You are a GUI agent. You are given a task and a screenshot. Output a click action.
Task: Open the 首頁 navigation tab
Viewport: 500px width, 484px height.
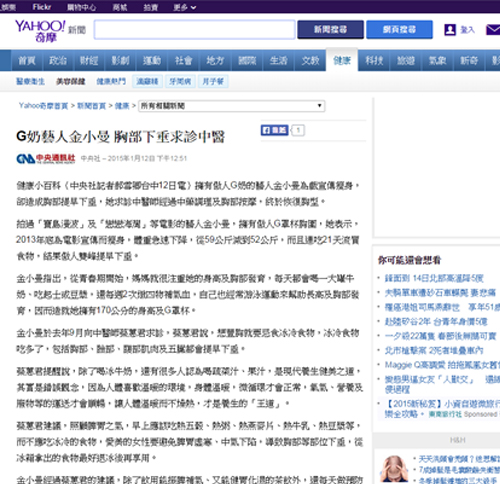point(27,60)
